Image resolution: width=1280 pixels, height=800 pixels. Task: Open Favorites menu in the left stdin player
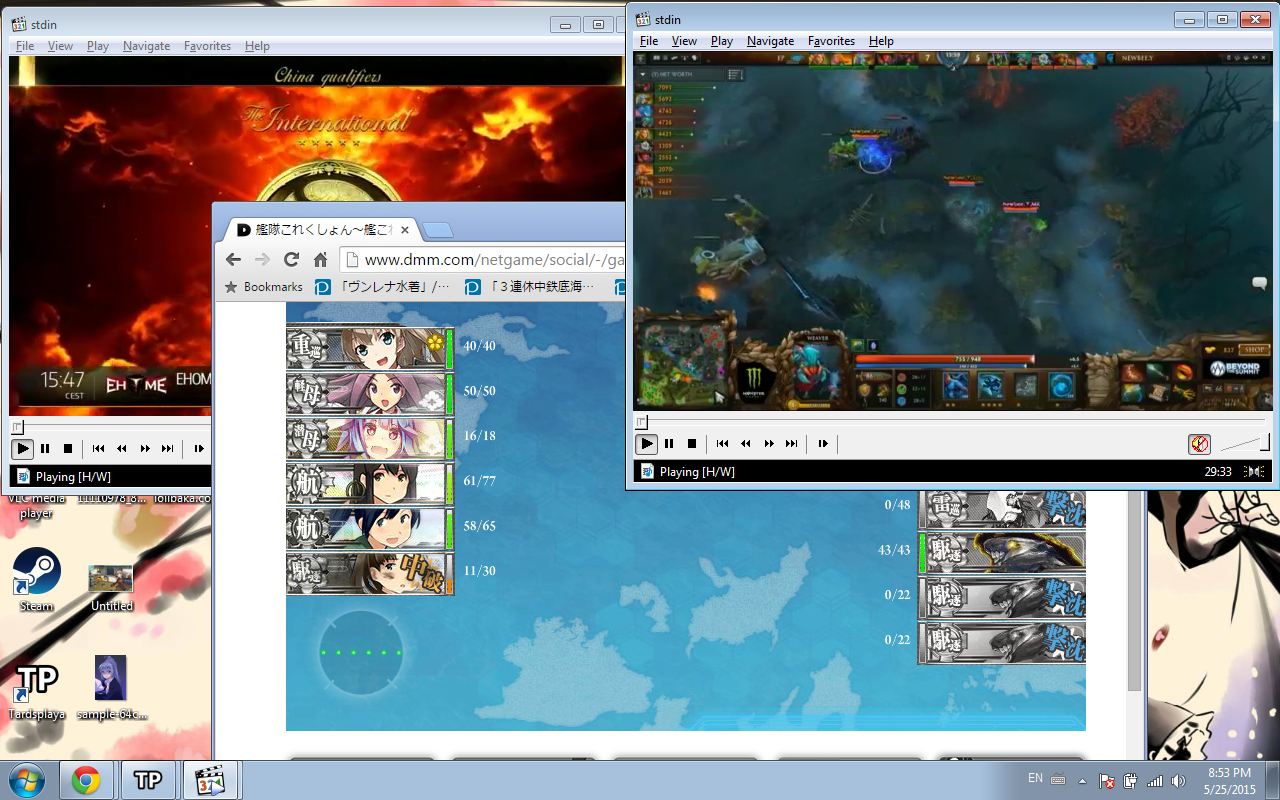[207, 46]
